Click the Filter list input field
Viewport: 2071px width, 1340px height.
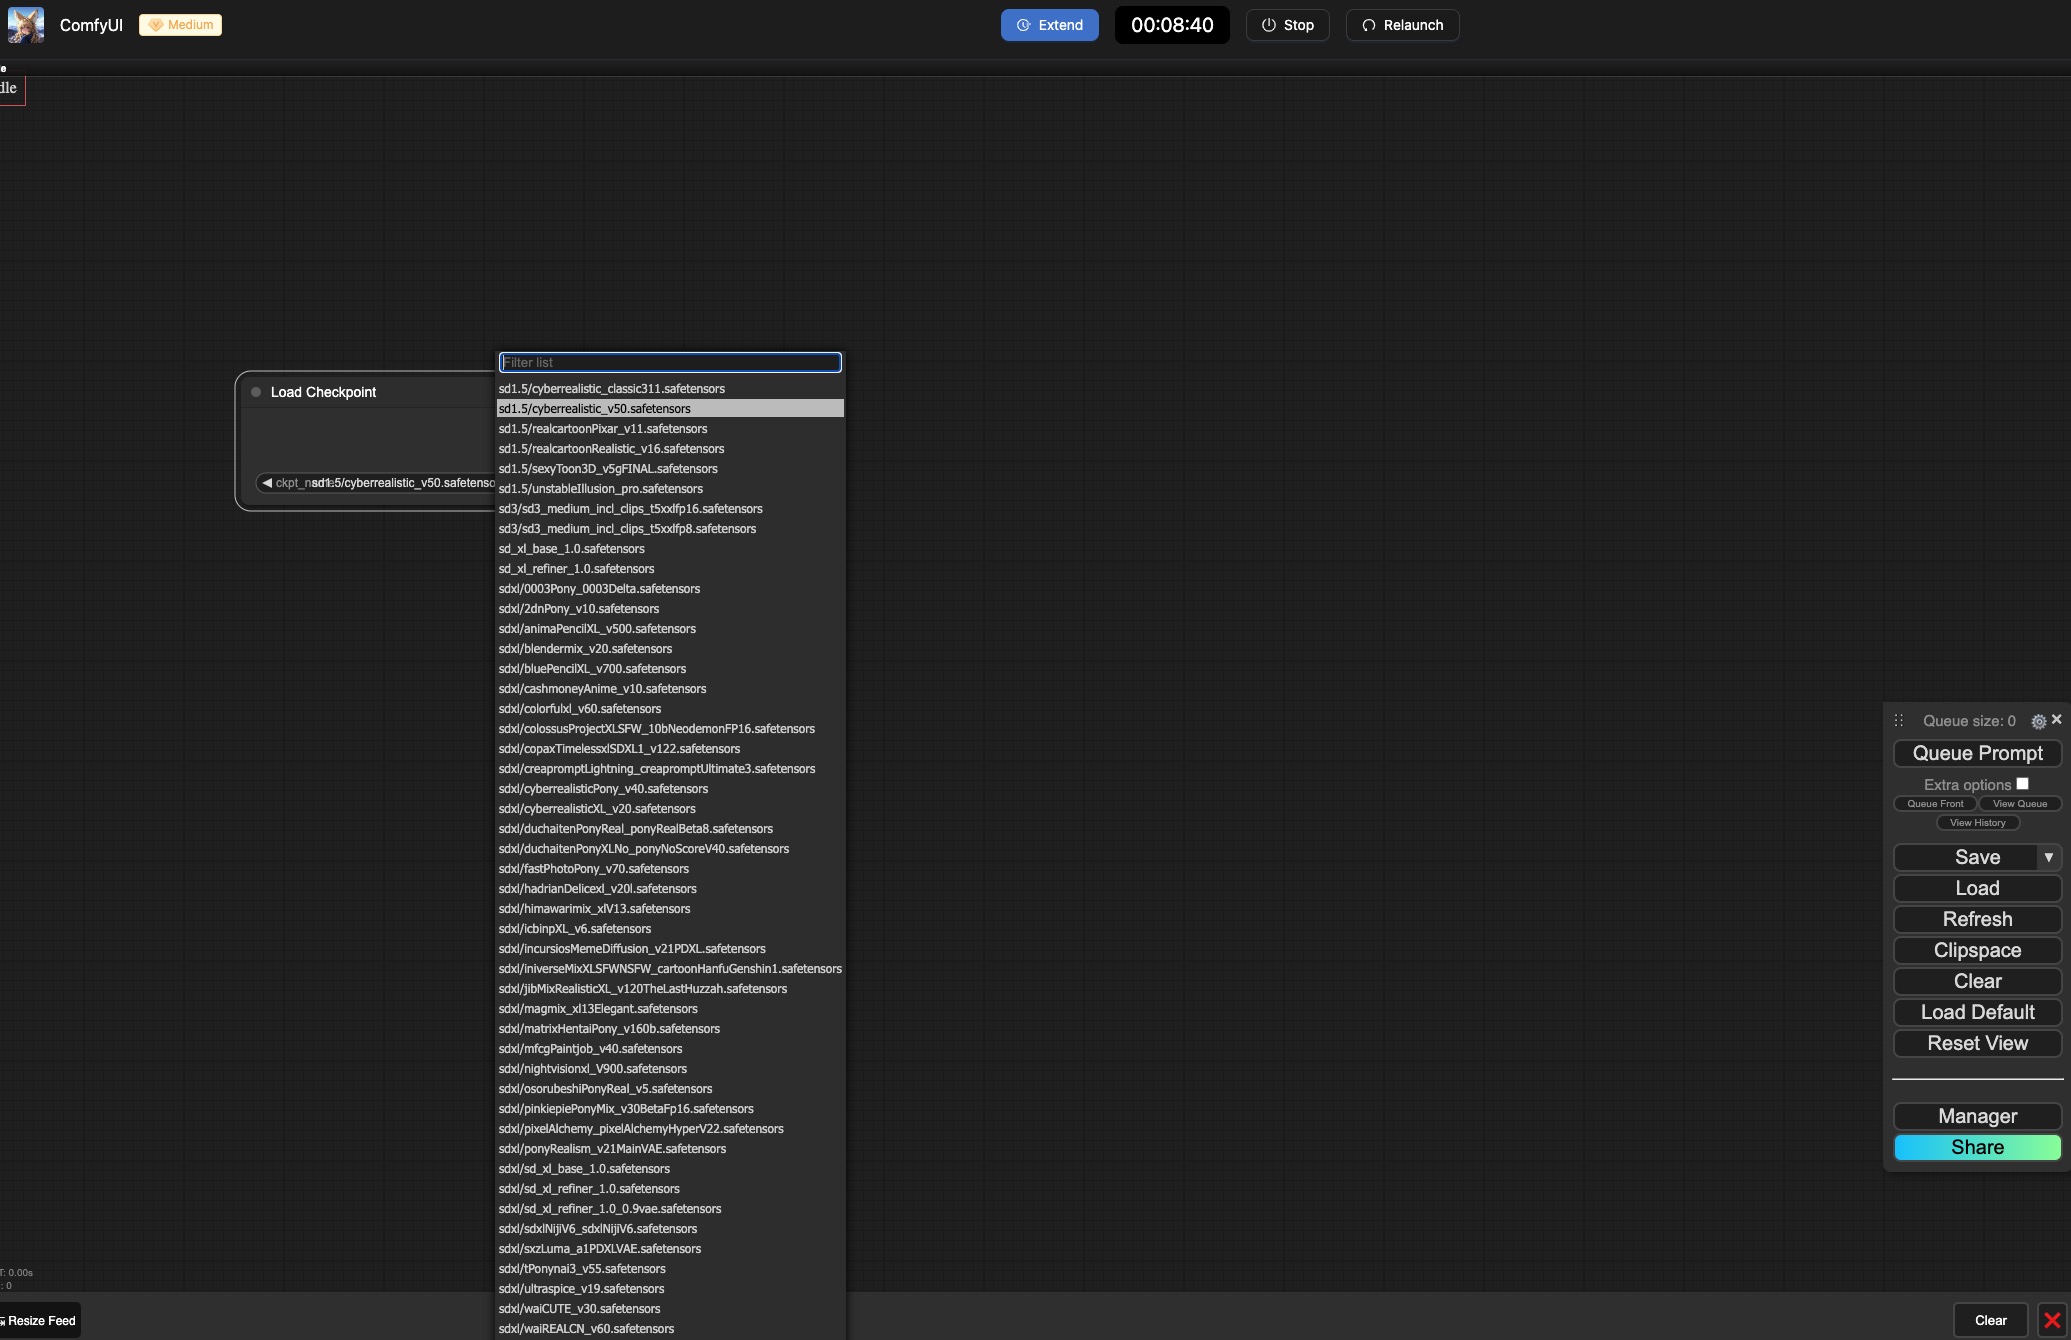[669, 363]
